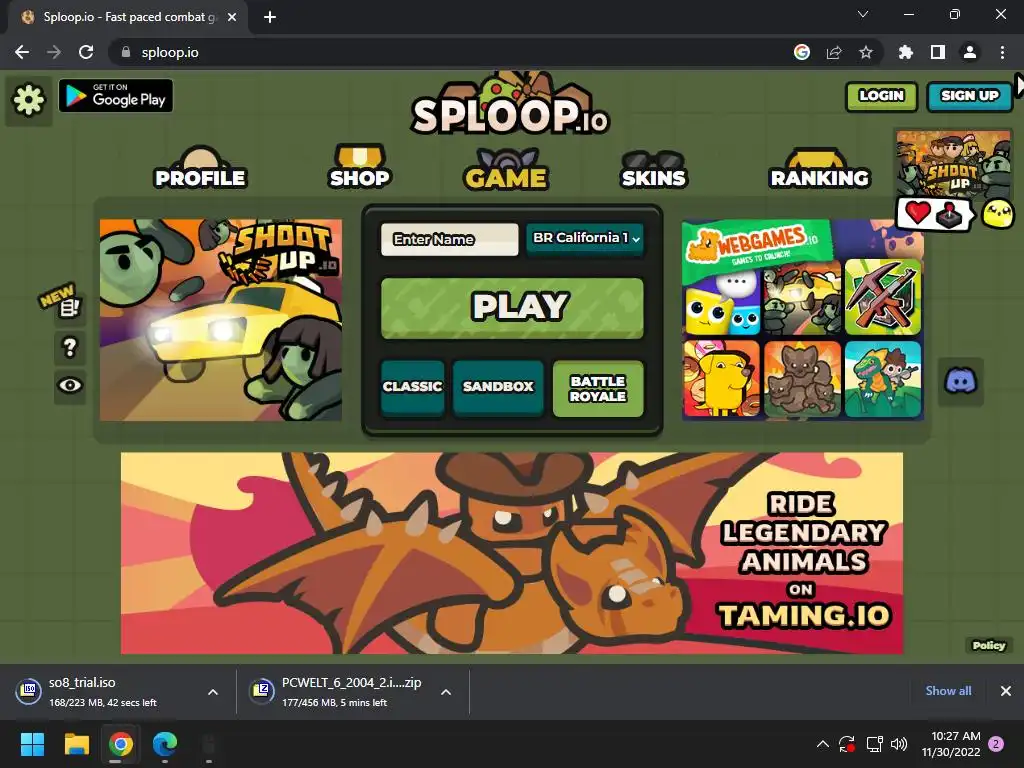Reload the sploop.io page
Screen dimensions: 1024x768
pyautogui.click(x=86, y=52)
